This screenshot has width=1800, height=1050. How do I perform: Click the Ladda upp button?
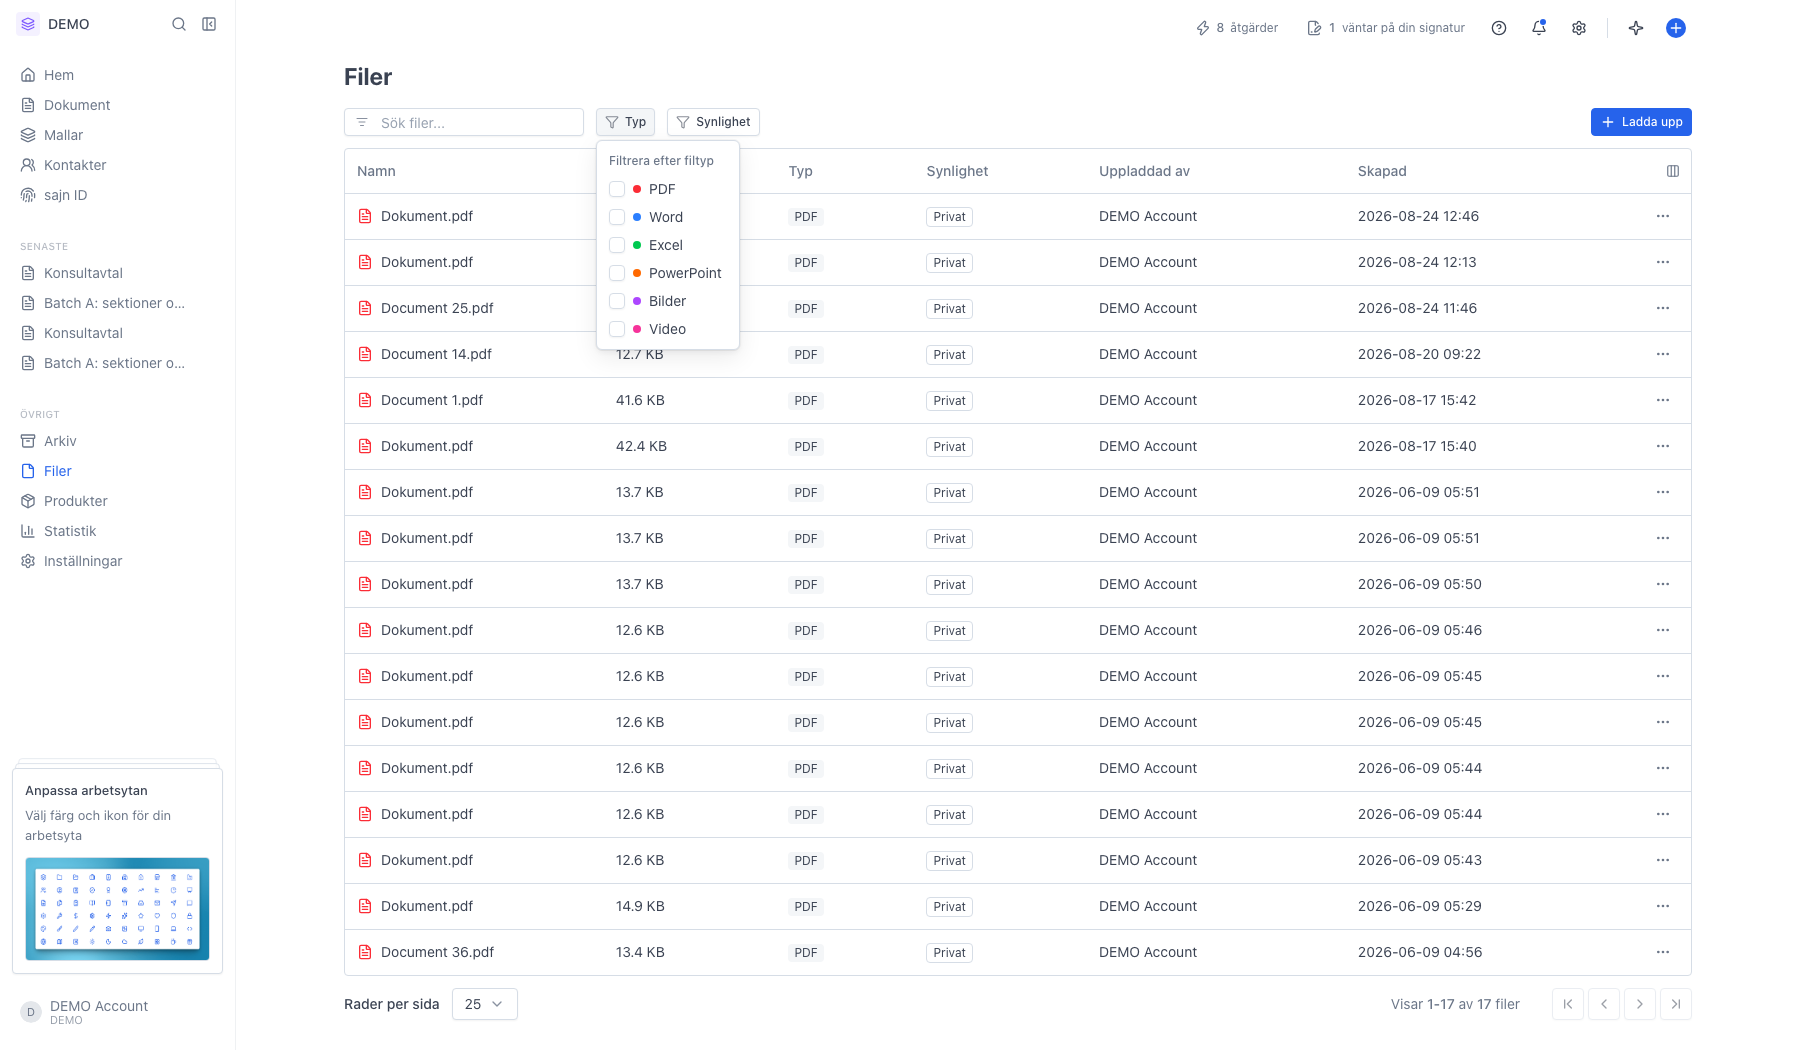tap(1641, 122)
